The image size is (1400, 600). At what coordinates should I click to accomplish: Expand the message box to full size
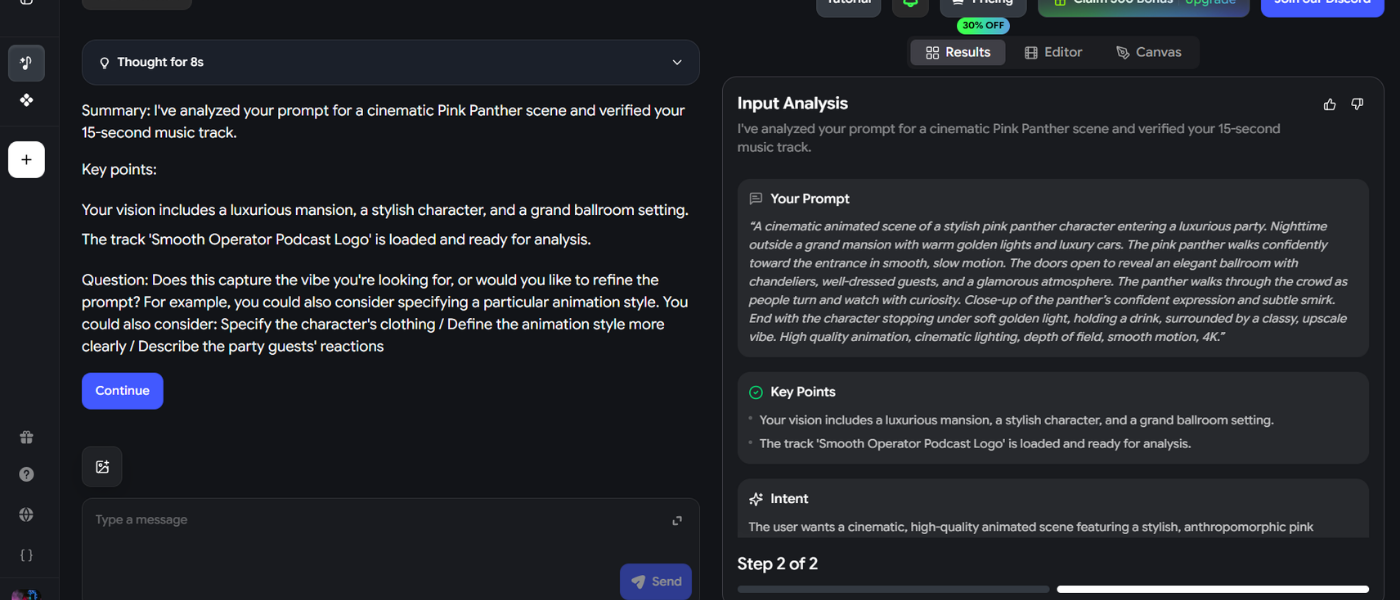click(x=677, y=520)
